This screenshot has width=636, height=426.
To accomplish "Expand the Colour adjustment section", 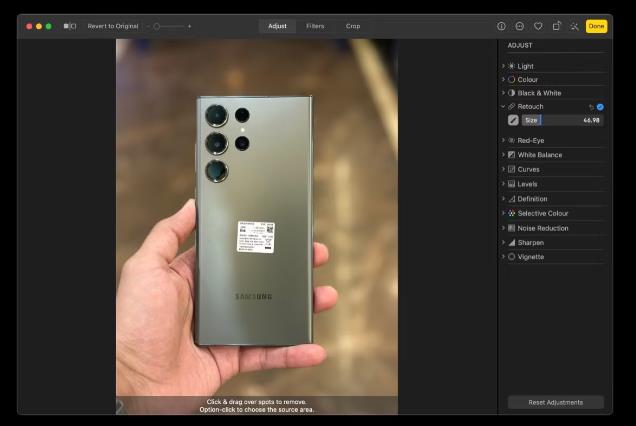I will point(503,79).
